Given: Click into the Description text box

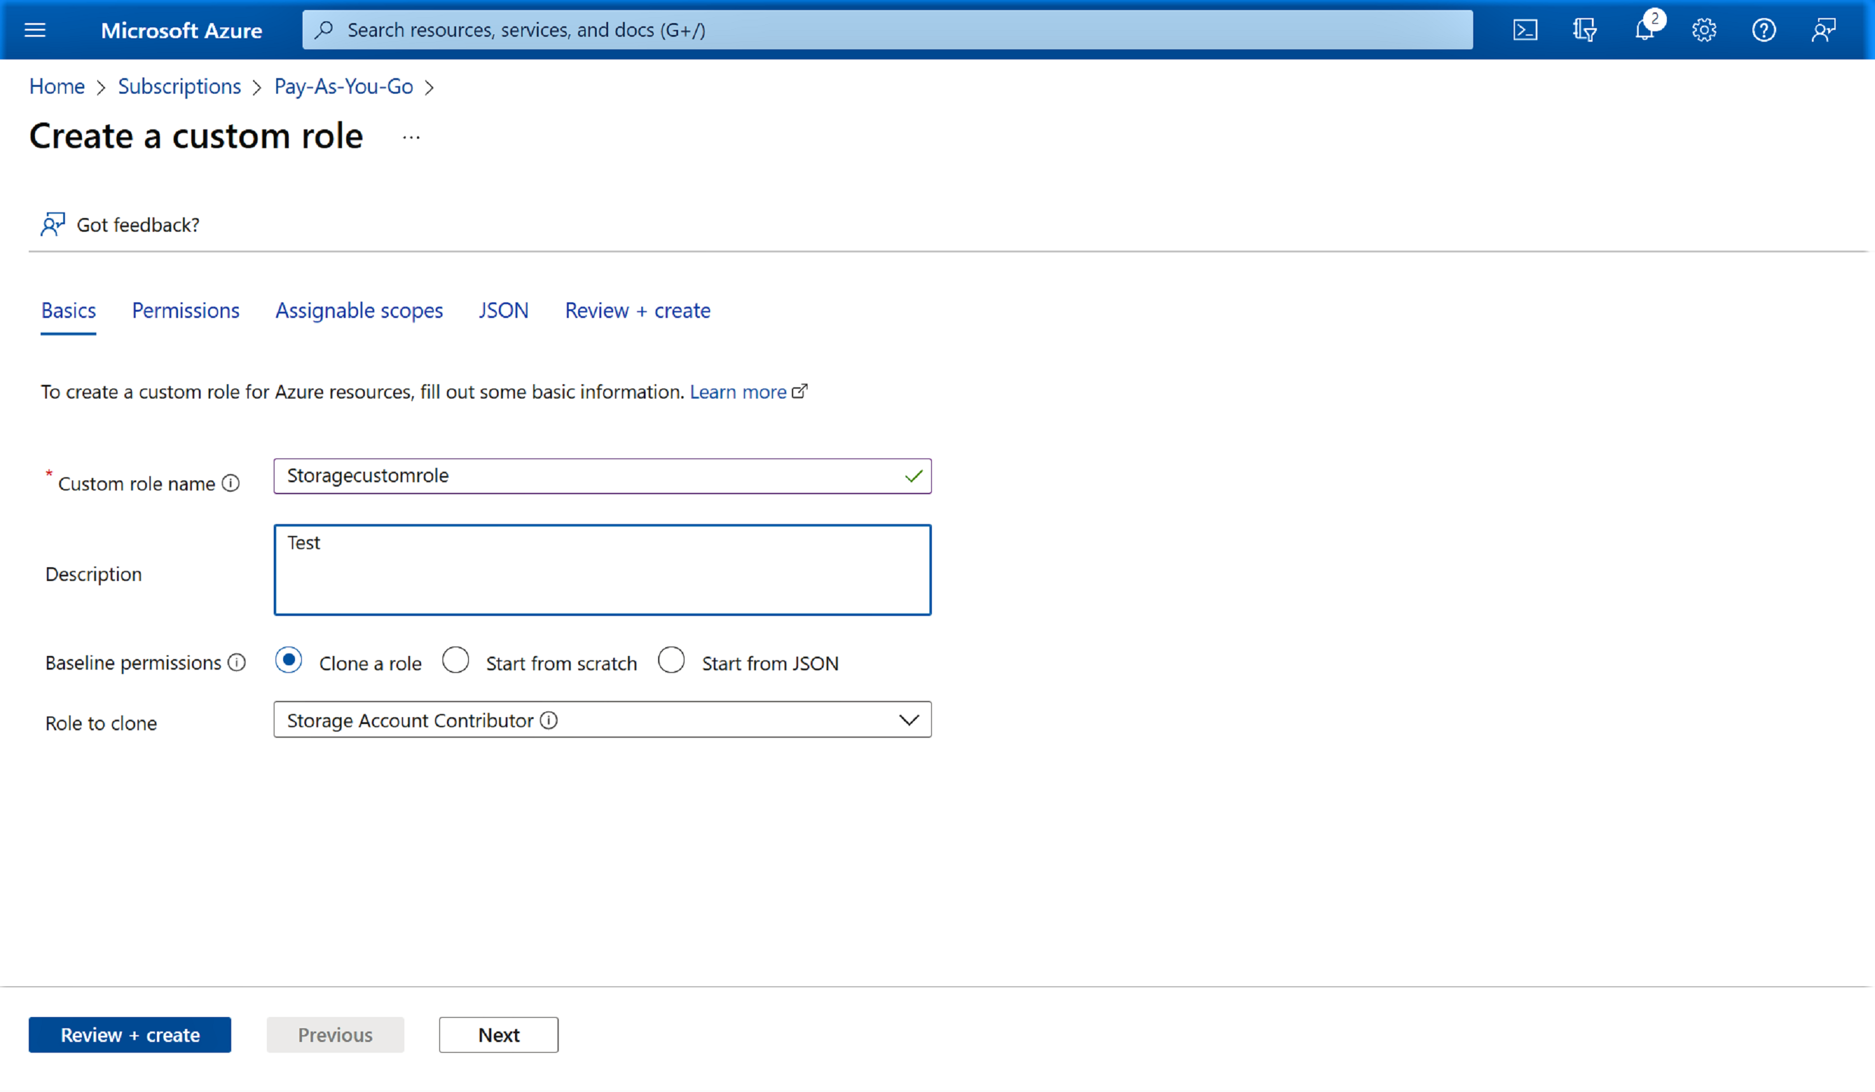Looking at the screenshot, I should coord(602,570).
